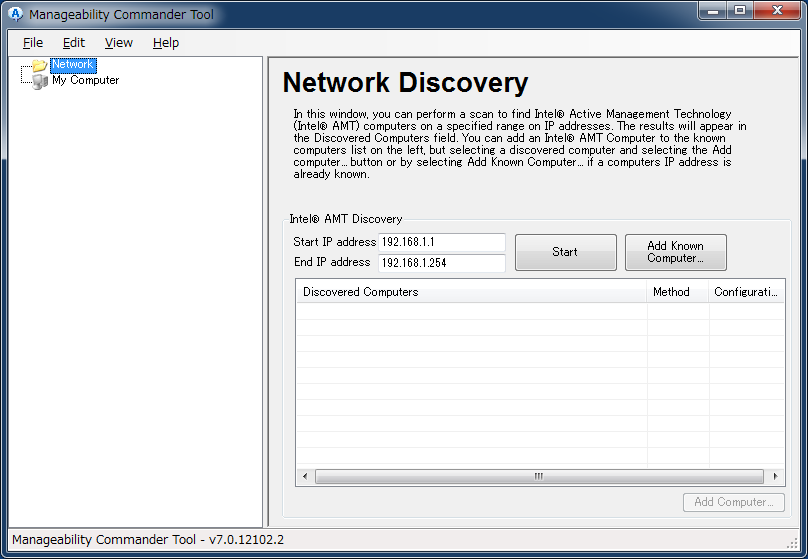This screenshot has width=808, height=559.
Task: Open the File menu
Action: tap(33, 43)
